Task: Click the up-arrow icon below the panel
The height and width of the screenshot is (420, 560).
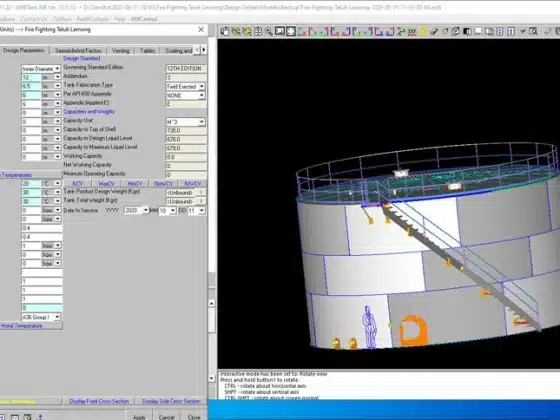Action: pos(40,417)
